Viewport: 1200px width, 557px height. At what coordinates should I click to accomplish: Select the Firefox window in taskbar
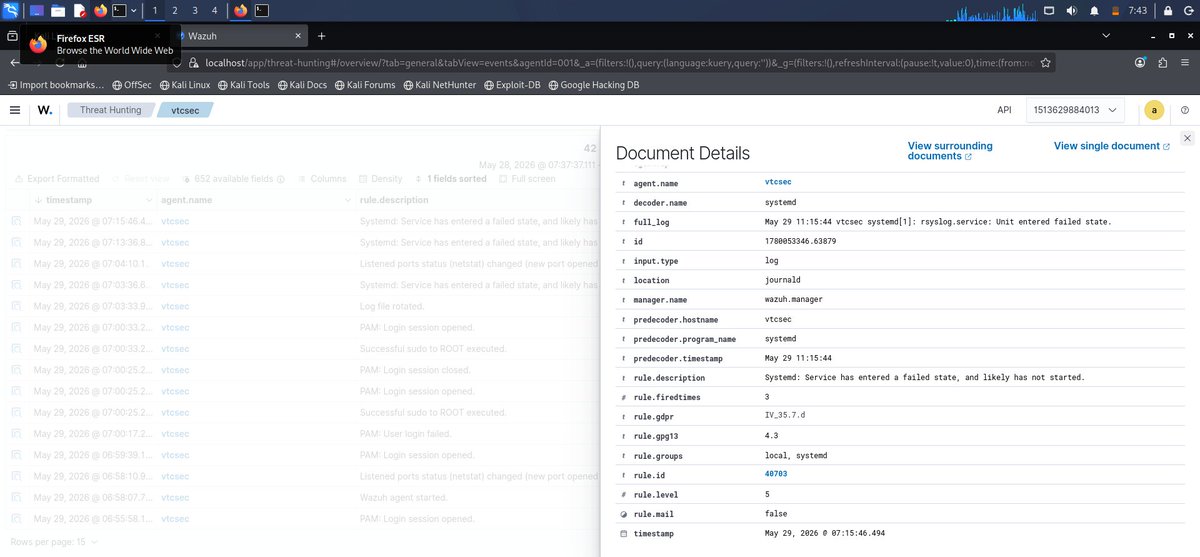pyautogui.click(x=240, y=11)
